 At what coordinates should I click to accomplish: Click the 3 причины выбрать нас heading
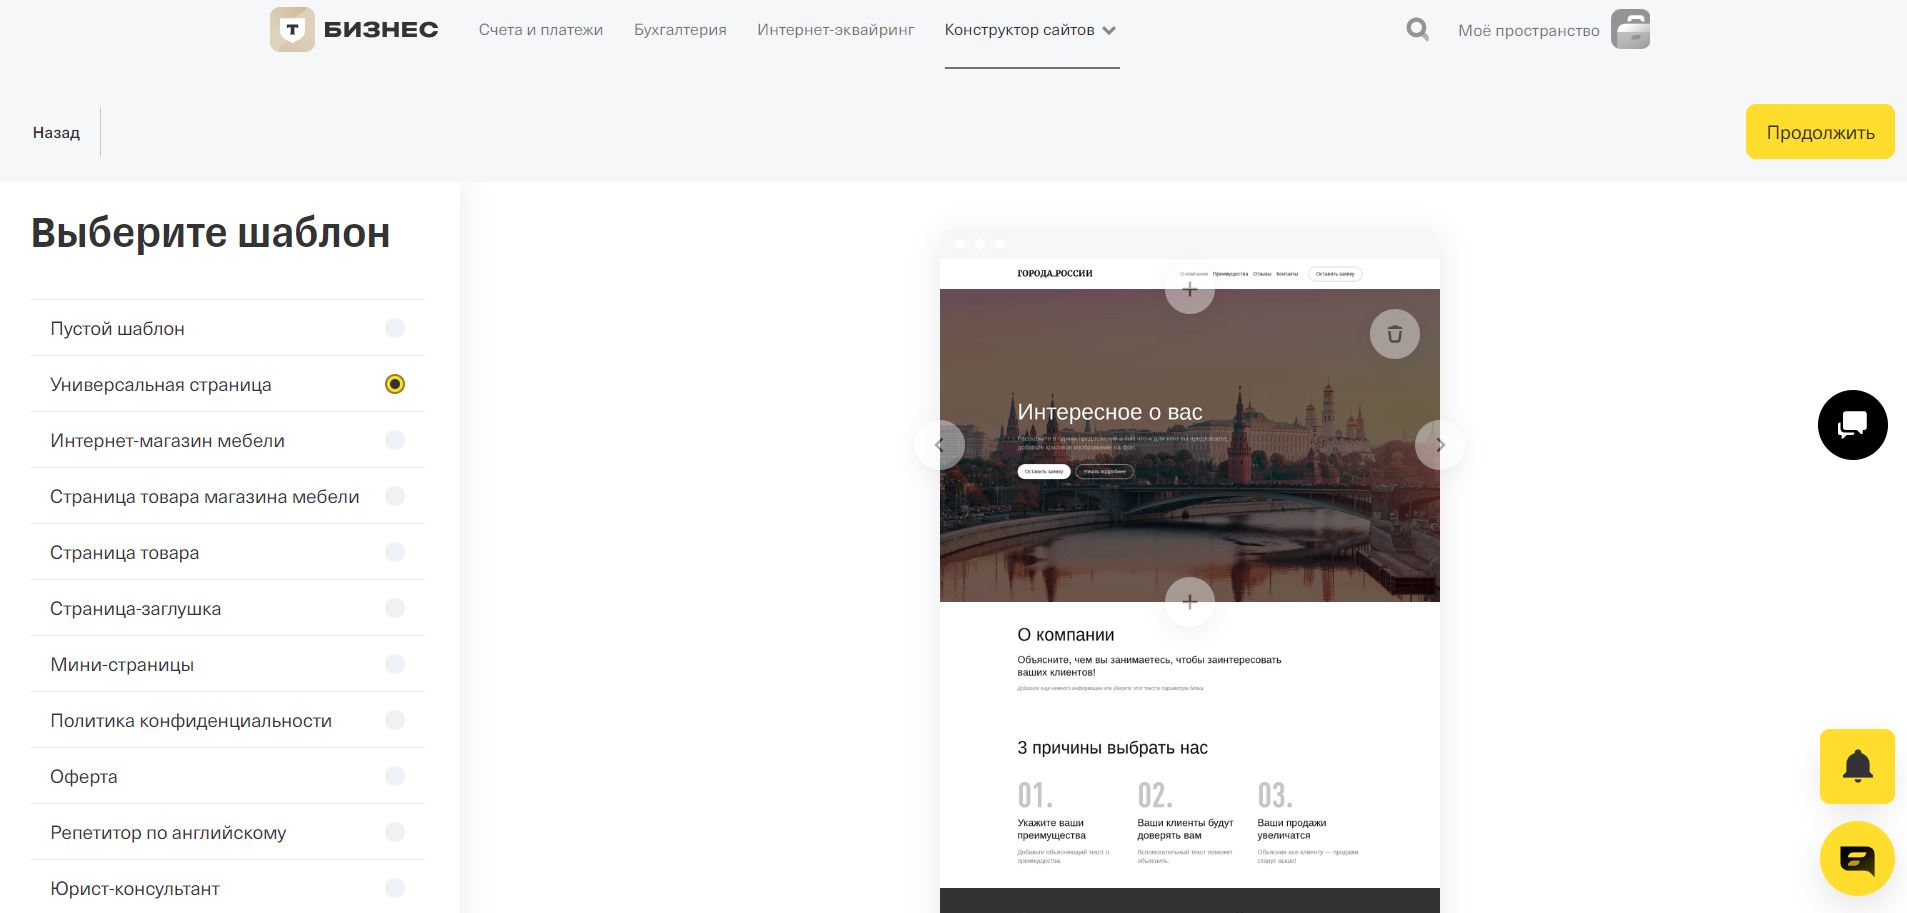(x=1113, y=748)
